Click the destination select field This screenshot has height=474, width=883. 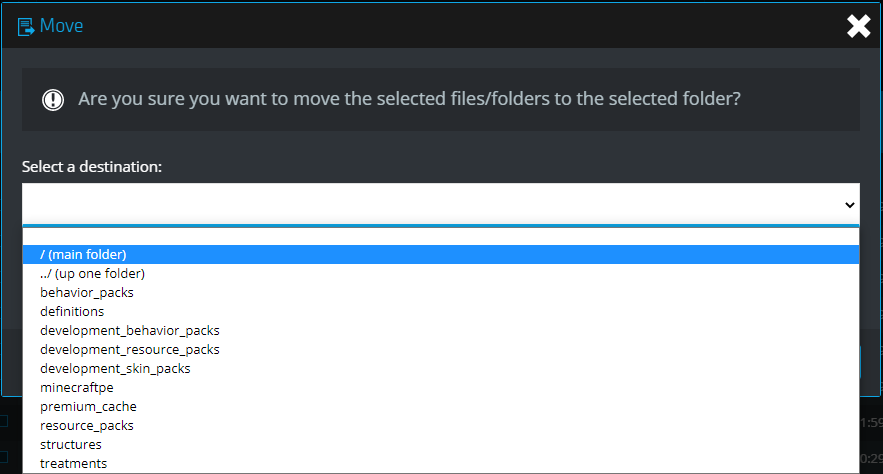pyautogui.click(x=441, y=204)
